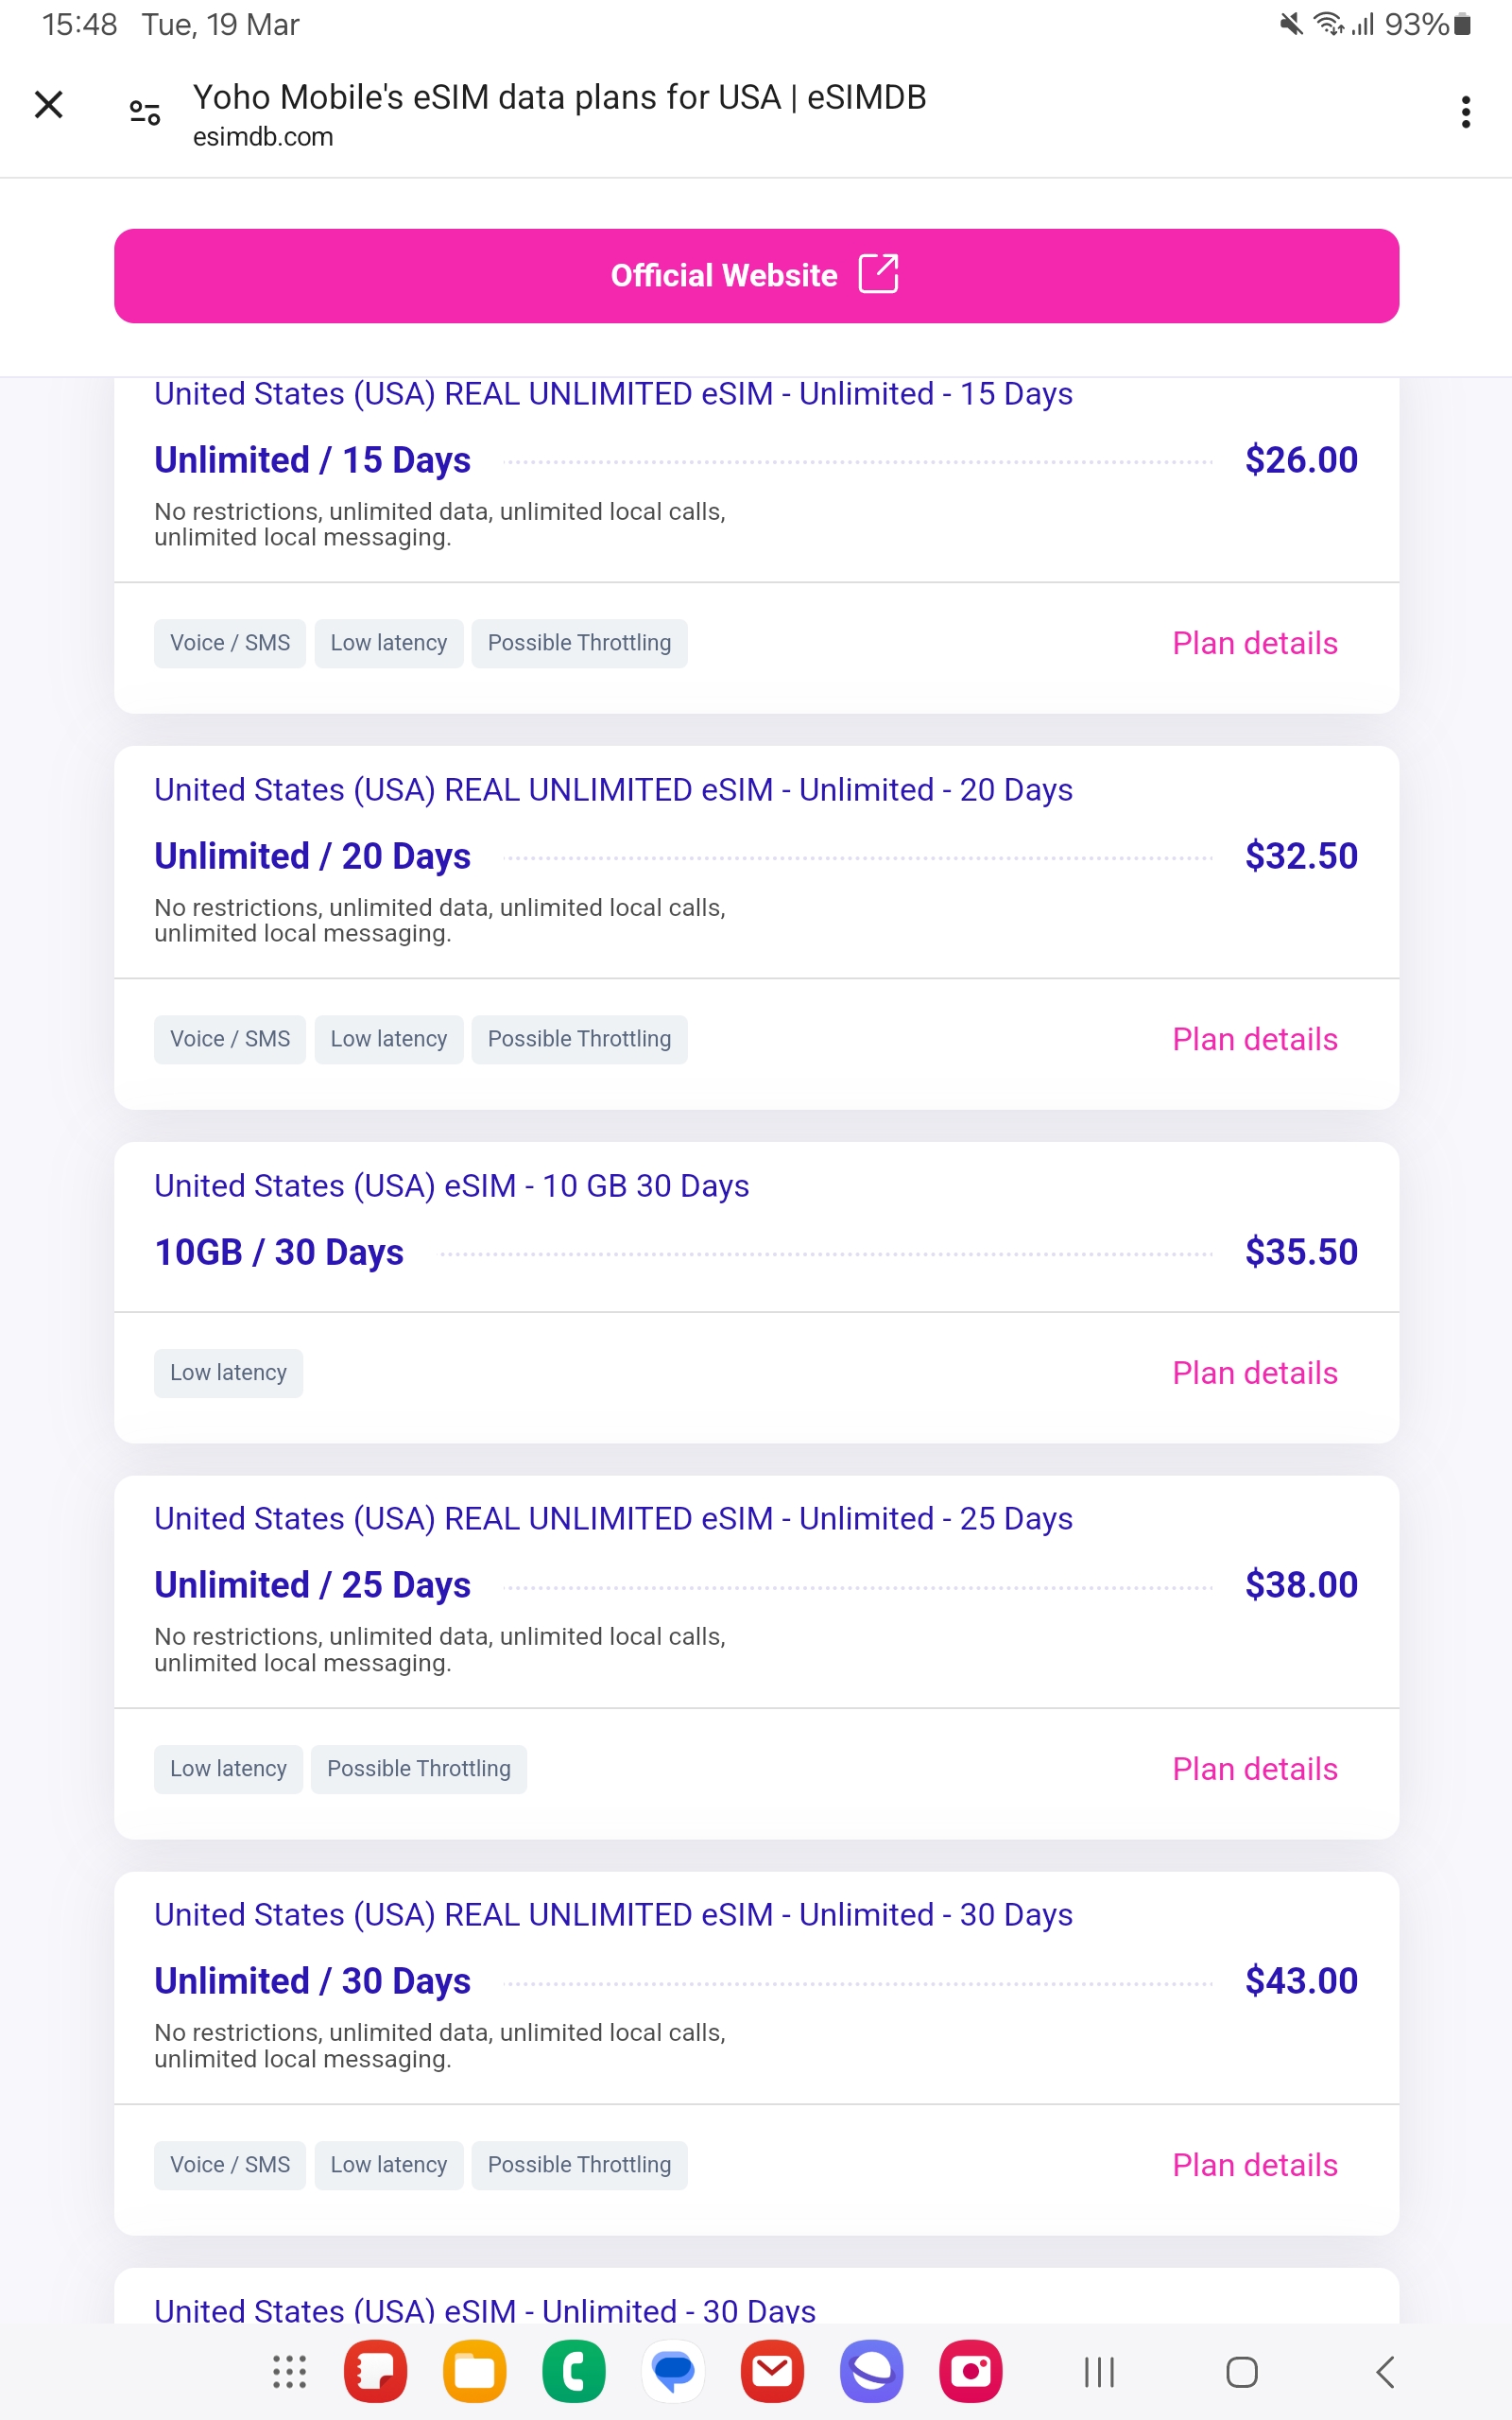Open Plan details for 10GB 30 Days
The width and height of the screenshot is (1512, 2420).
coord(1254,1373)
